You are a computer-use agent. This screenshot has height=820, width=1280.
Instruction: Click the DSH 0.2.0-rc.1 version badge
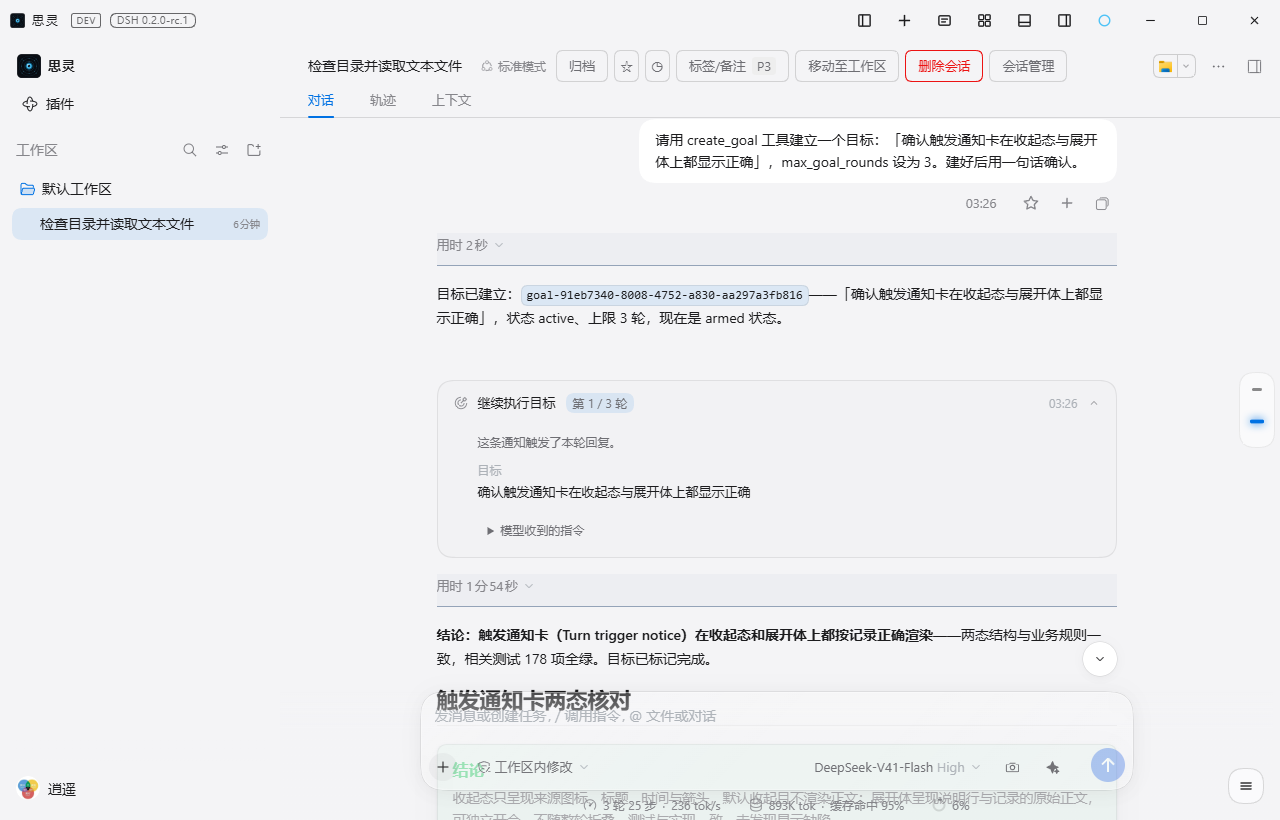(x=153, y=20)
